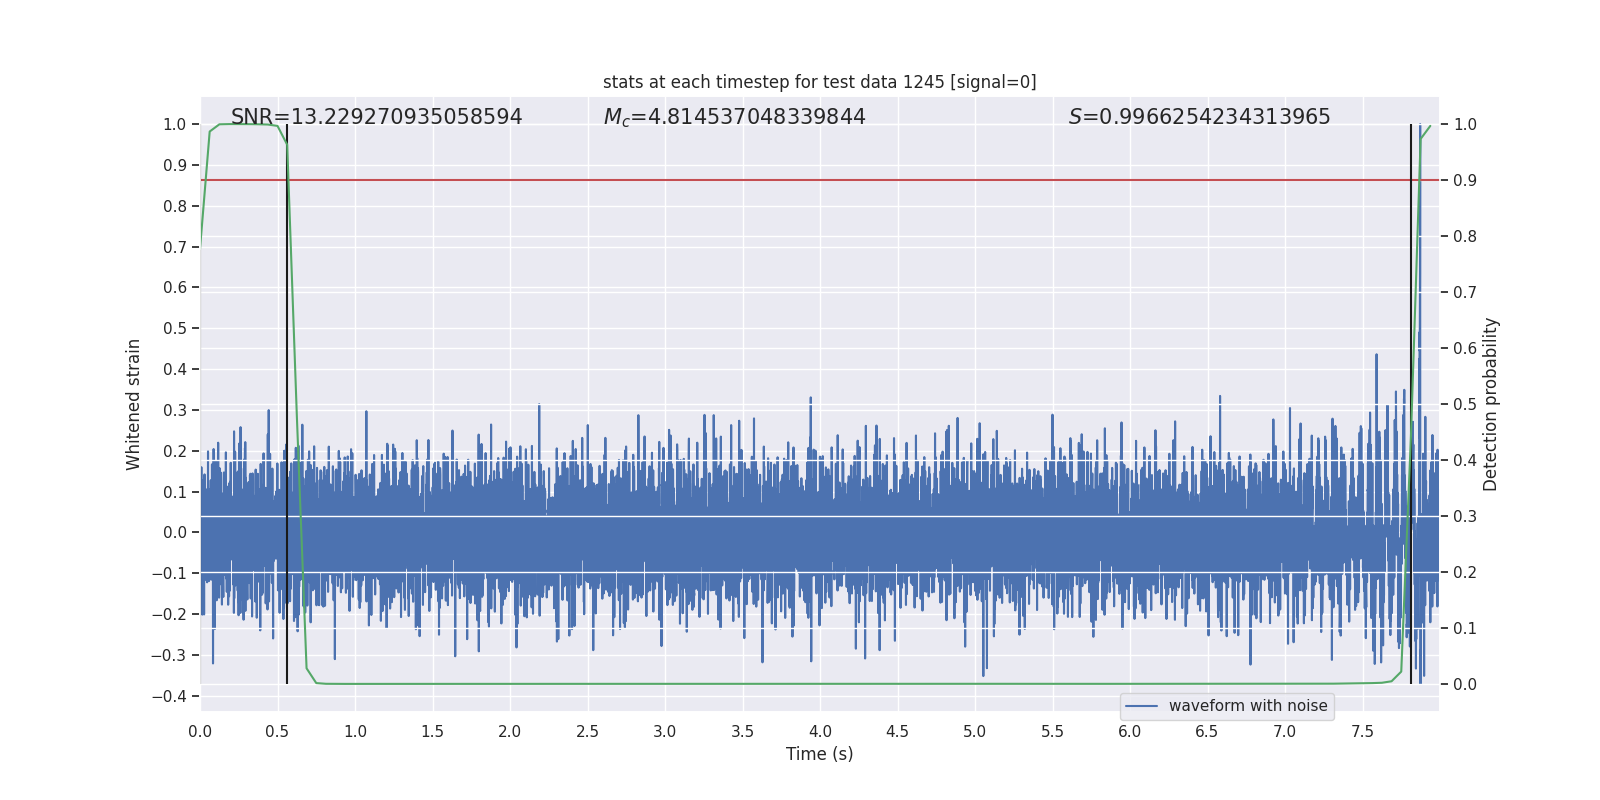
Task: Select the 0.9 tick on the Detection probability axis
Action: 1465,180
